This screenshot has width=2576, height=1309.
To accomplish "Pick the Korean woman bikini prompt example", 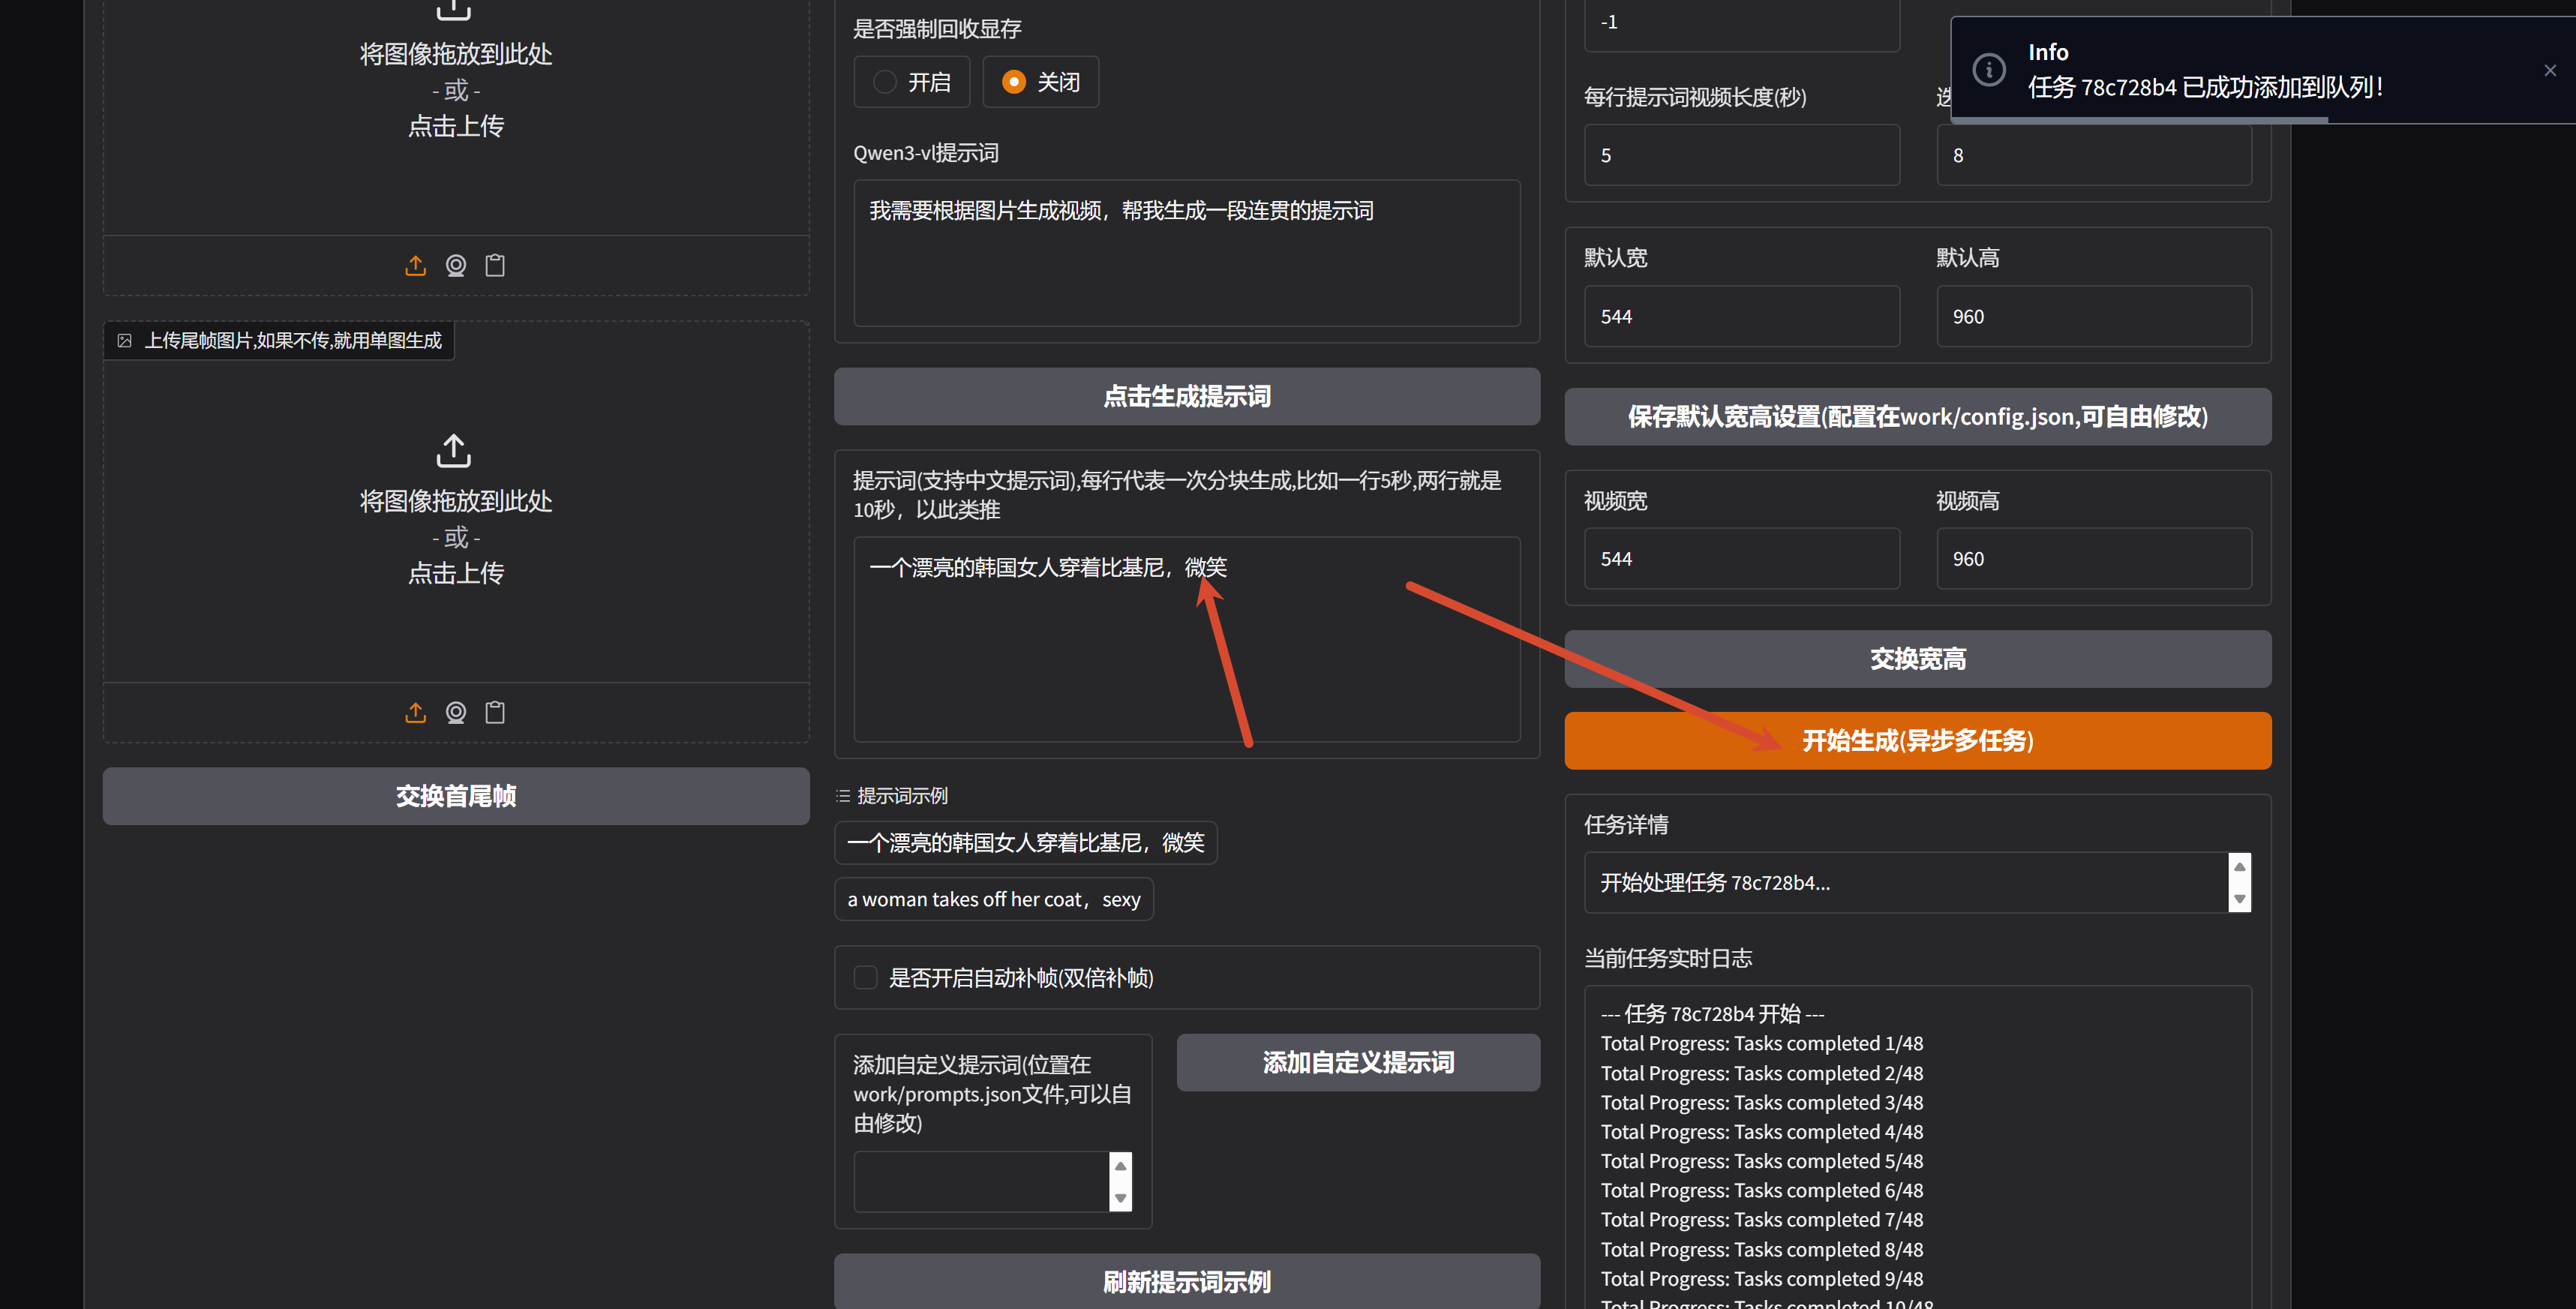I will coord(1025,843).
